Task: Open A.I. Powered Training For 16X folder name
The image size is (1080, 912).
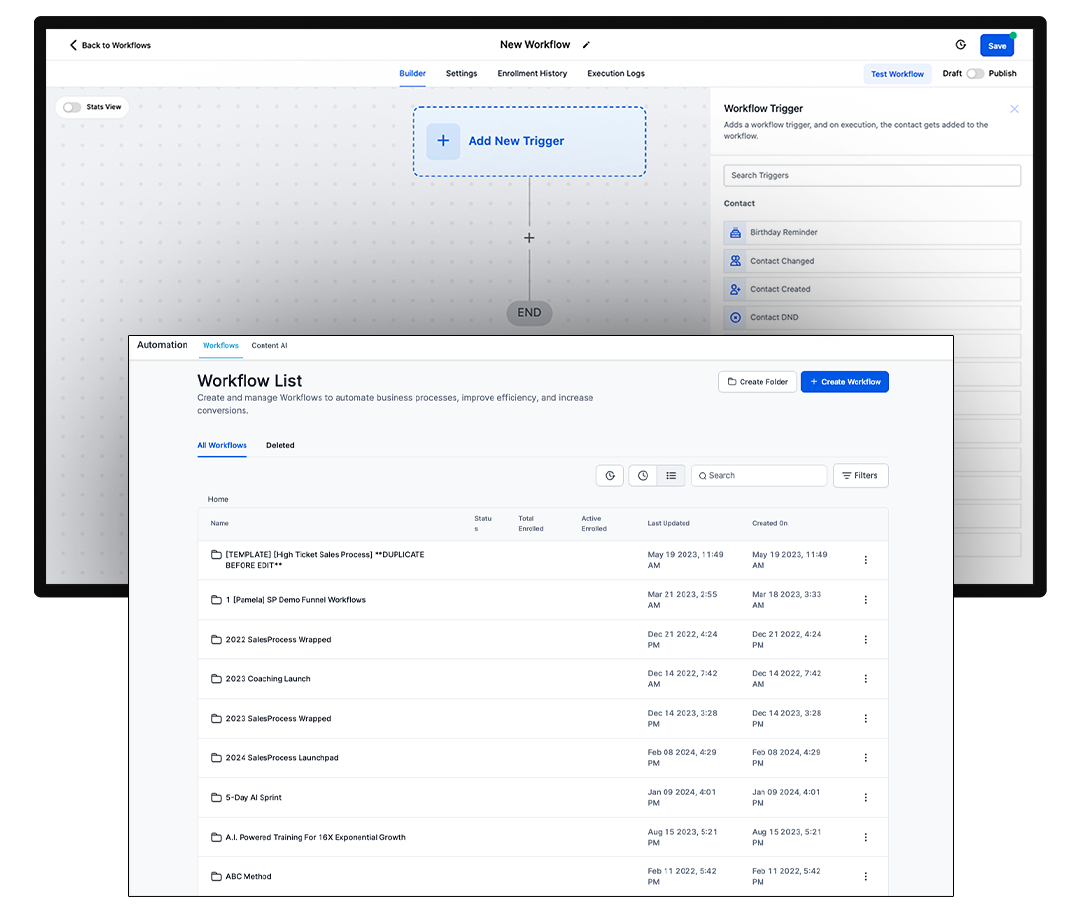Action: click(315, 838)
